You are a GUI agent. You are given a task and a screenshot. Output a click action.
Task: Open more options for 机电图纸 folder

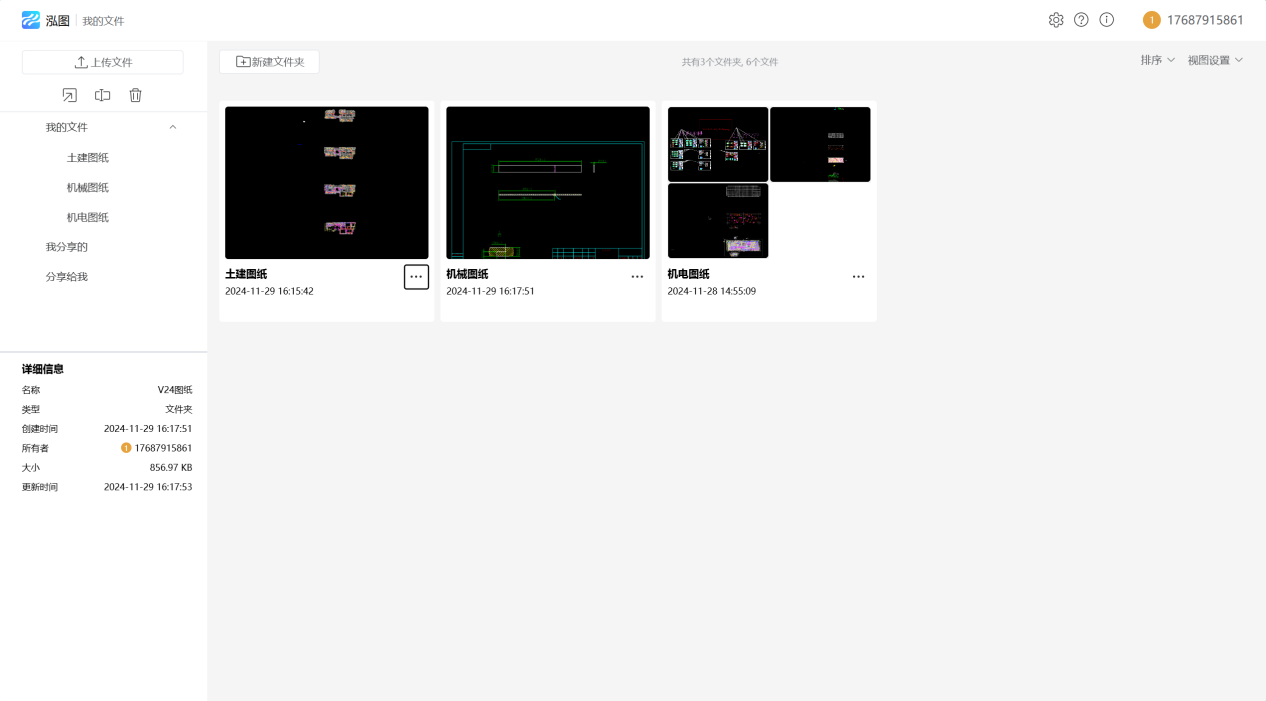pos(858,277)
